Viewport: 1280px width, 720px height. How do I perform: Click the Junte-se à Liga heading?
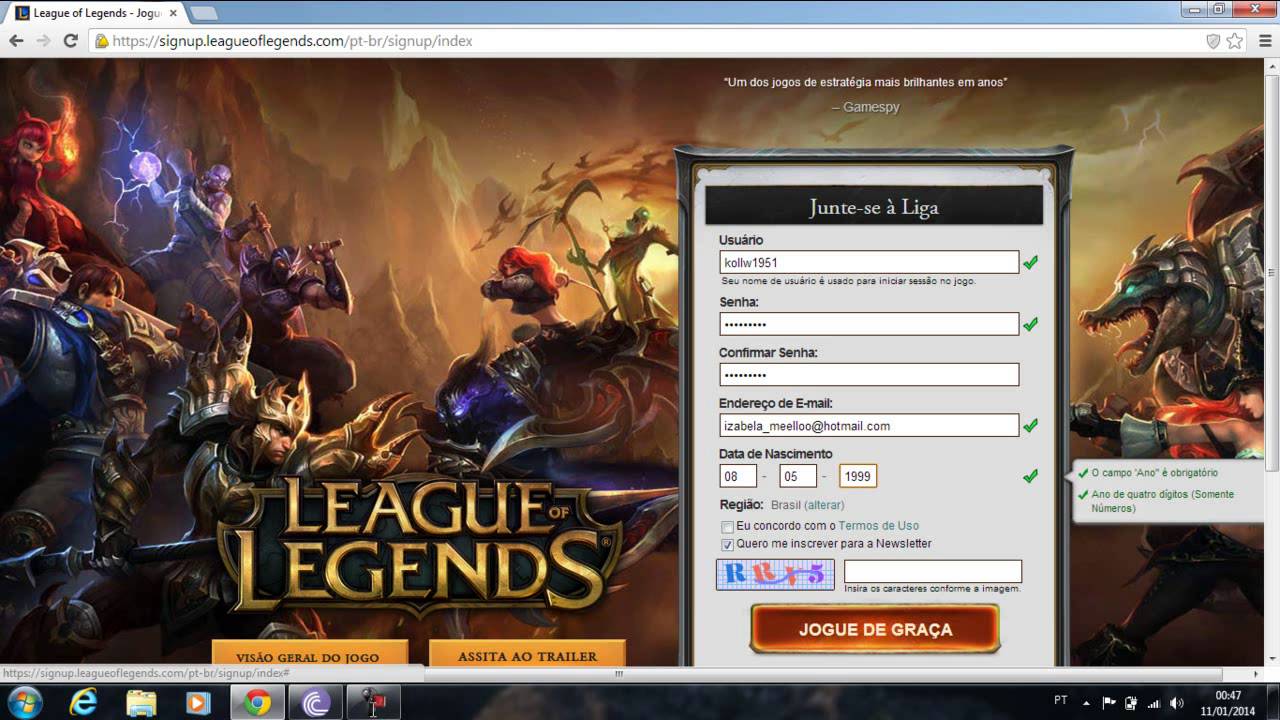pos(874,207)
